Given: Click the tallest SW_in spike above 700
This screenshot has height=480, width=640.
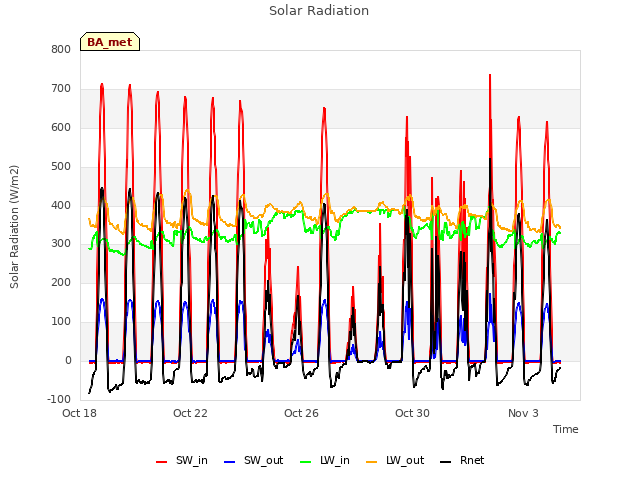Looking at the screenshot, I should click(x=490, y=76).
